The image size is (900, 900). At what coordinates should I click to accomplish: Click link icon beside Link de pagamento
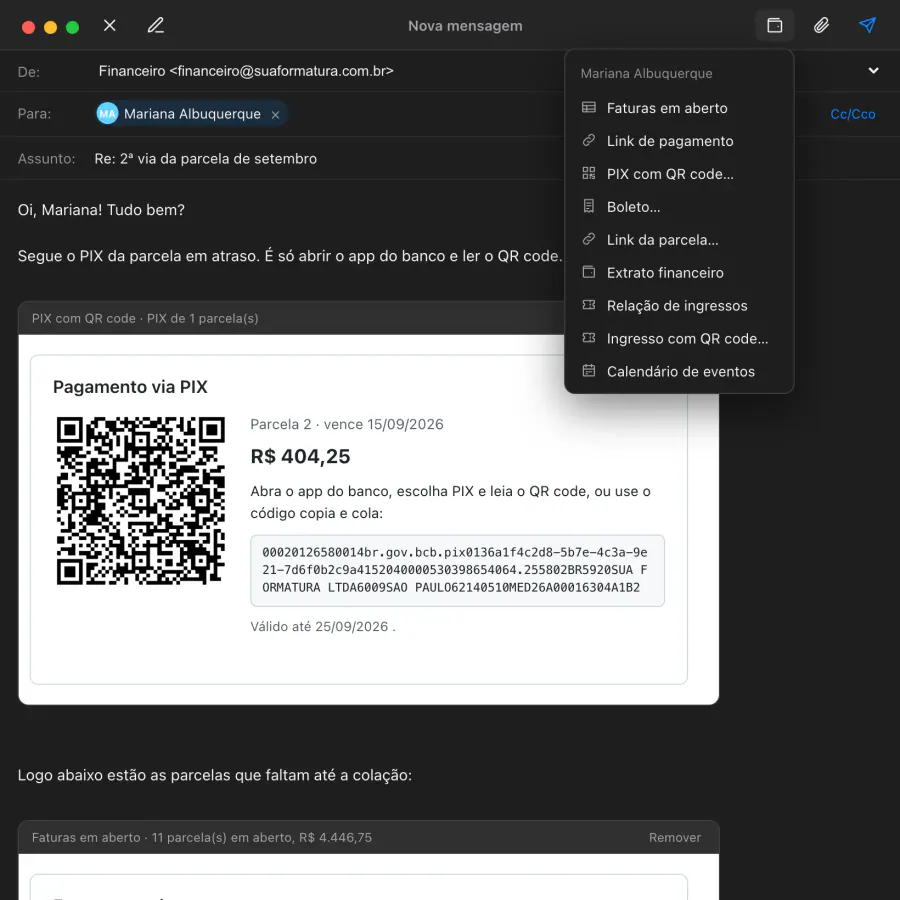[x=588, y=140]
